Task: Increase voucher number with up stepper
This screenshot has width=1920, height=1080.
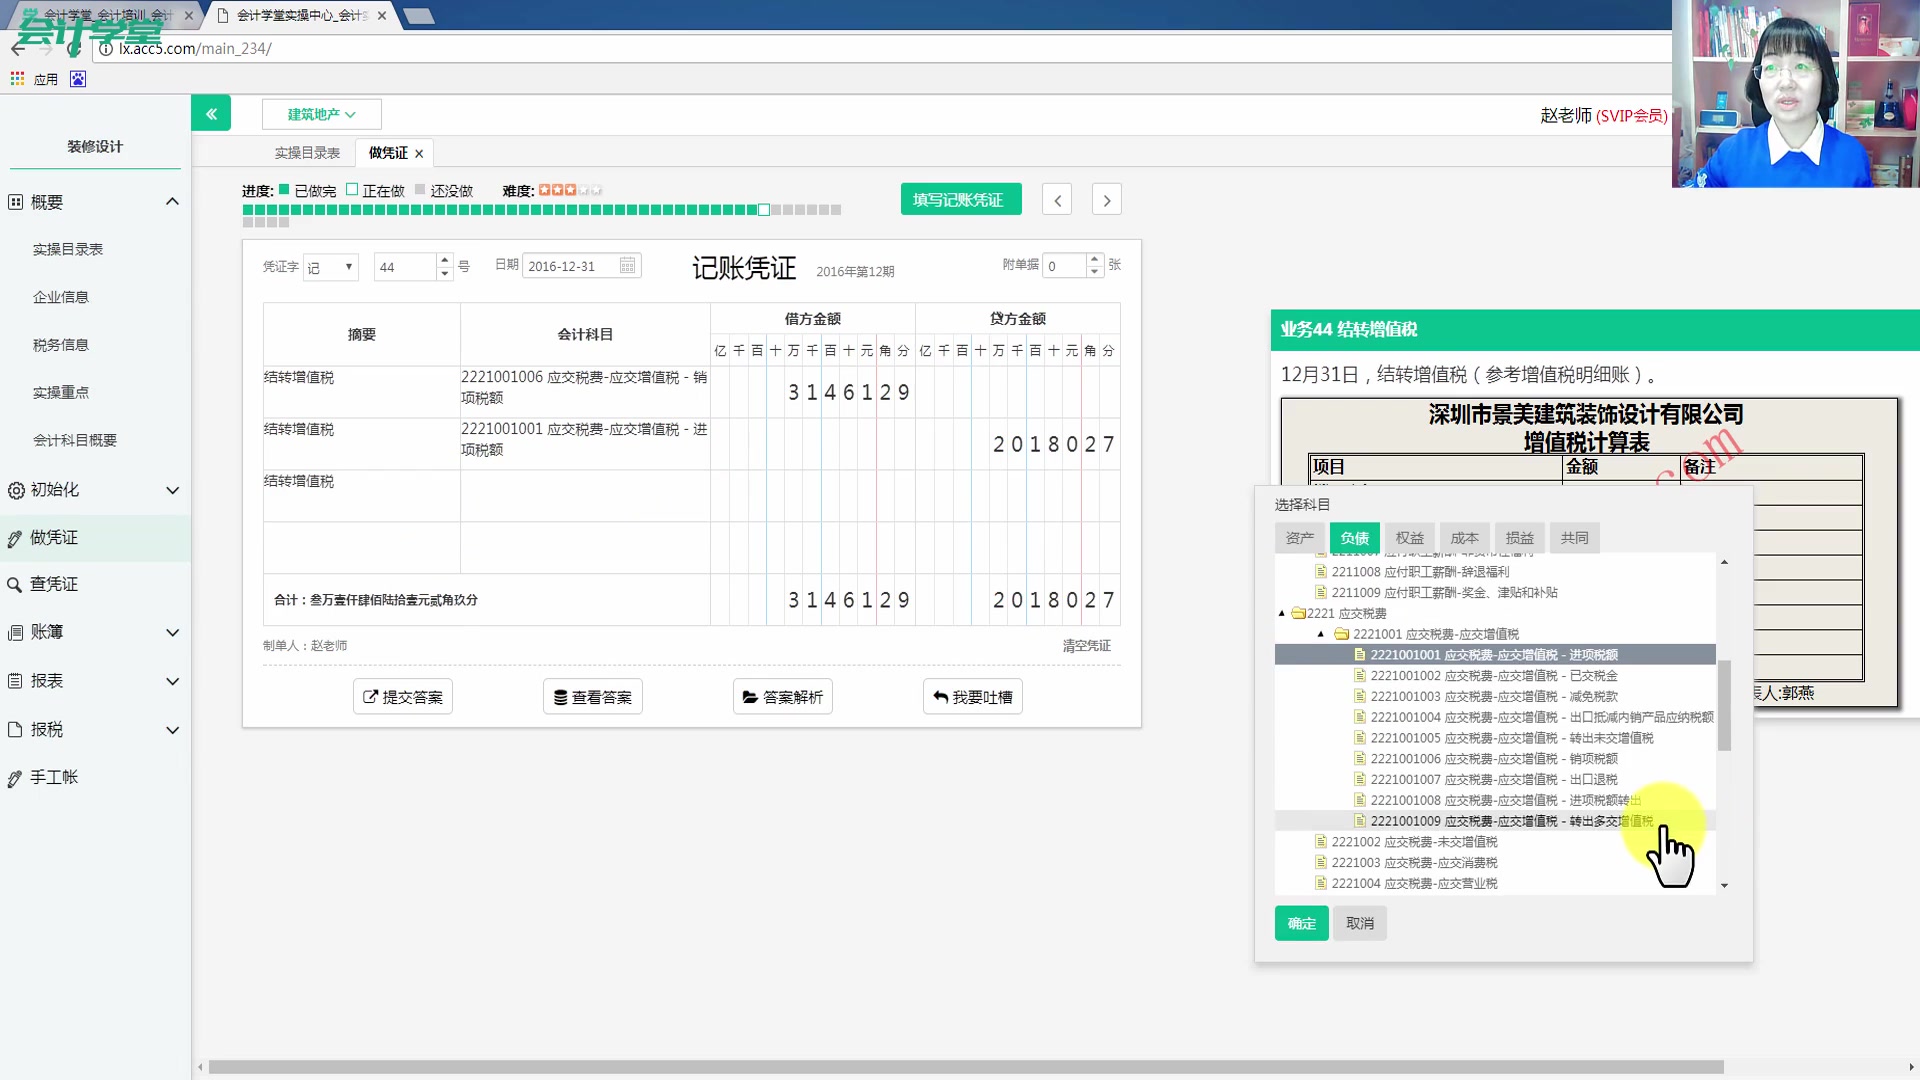Action: click(x=445, y=259)
